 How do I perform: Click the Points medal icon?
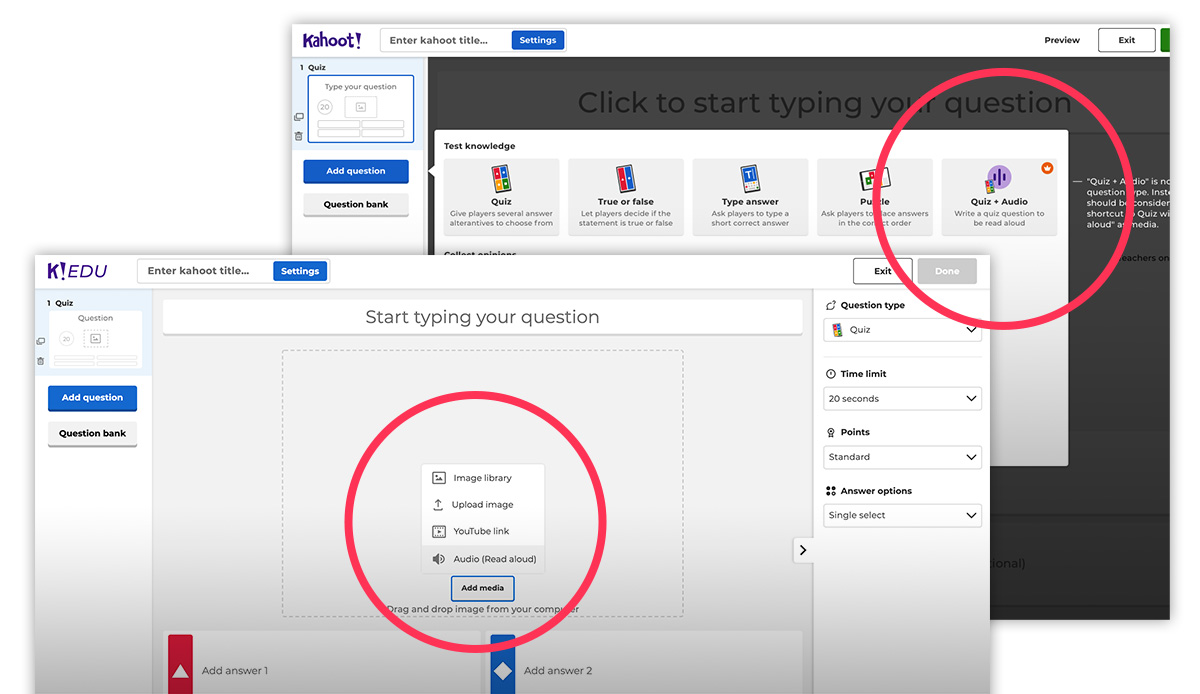[x=831, y=433]
